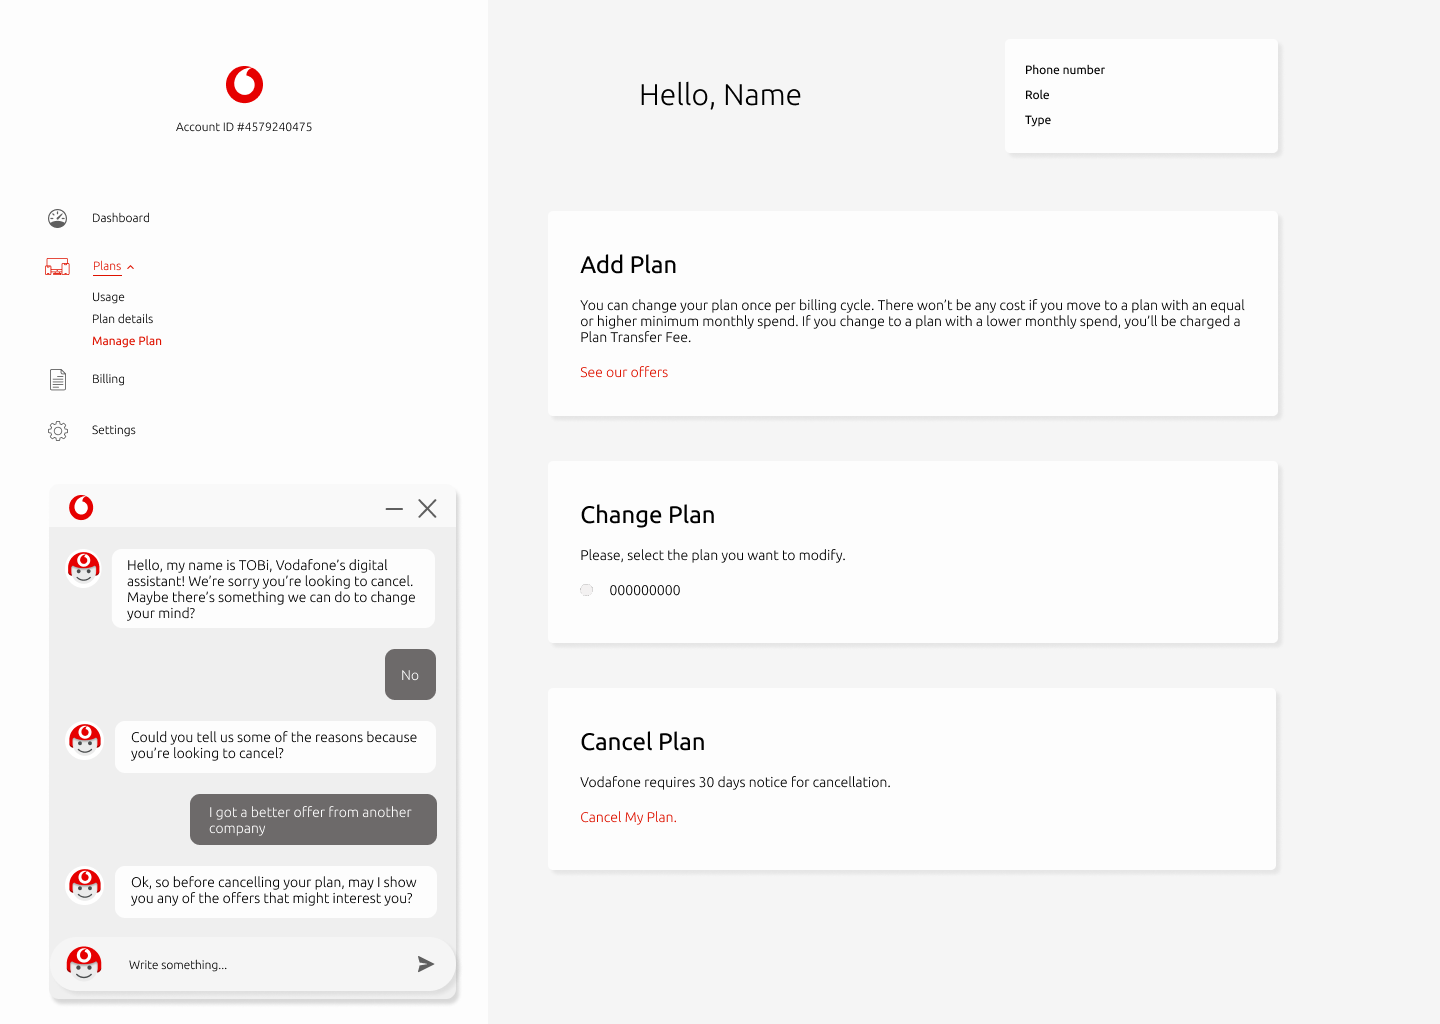
Task: Click the Plans devices icon
Action: [x=58, y=267]
